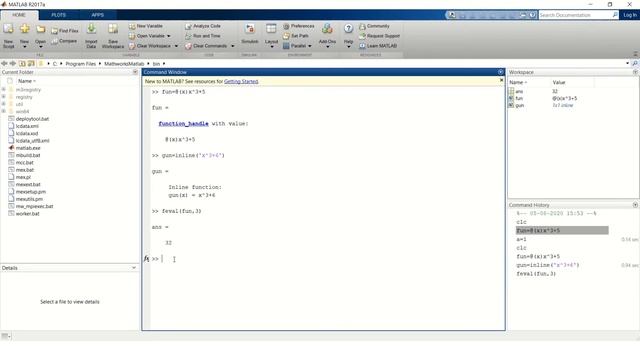Click New Variable button
Screen dimensions: 640x360
coord(146,26)
